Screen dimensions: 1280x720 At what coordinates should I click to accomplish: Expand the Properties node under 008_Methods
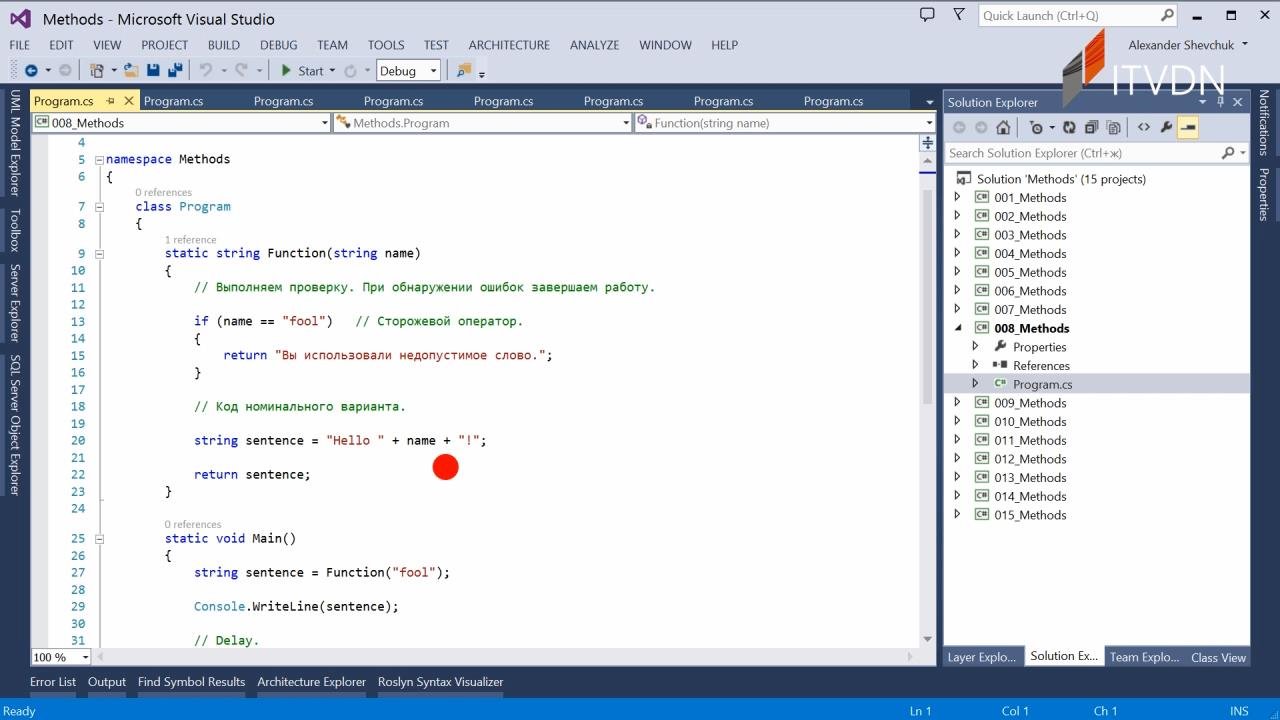976,346
